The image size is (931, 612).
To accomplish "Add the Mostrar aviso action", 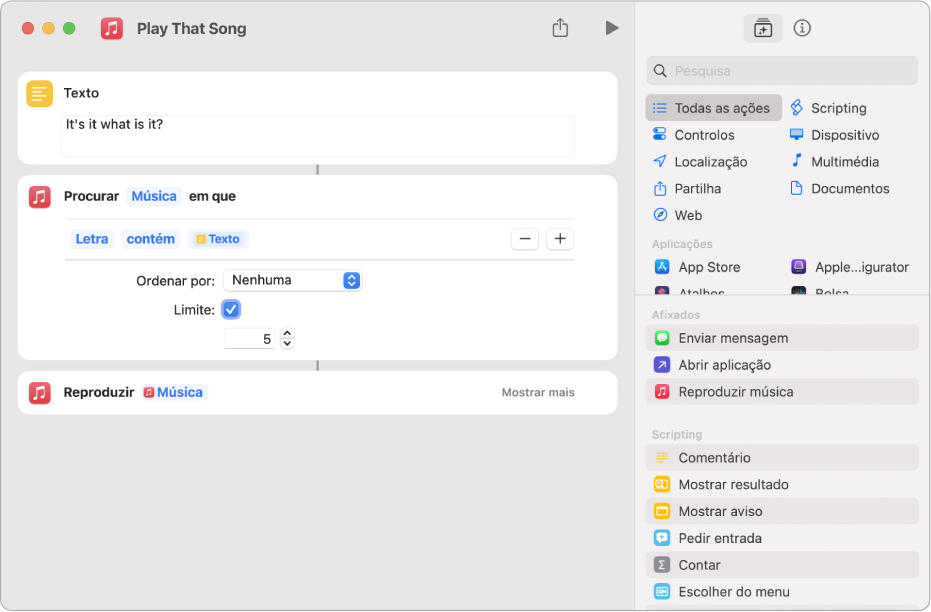I will point(782,511).
